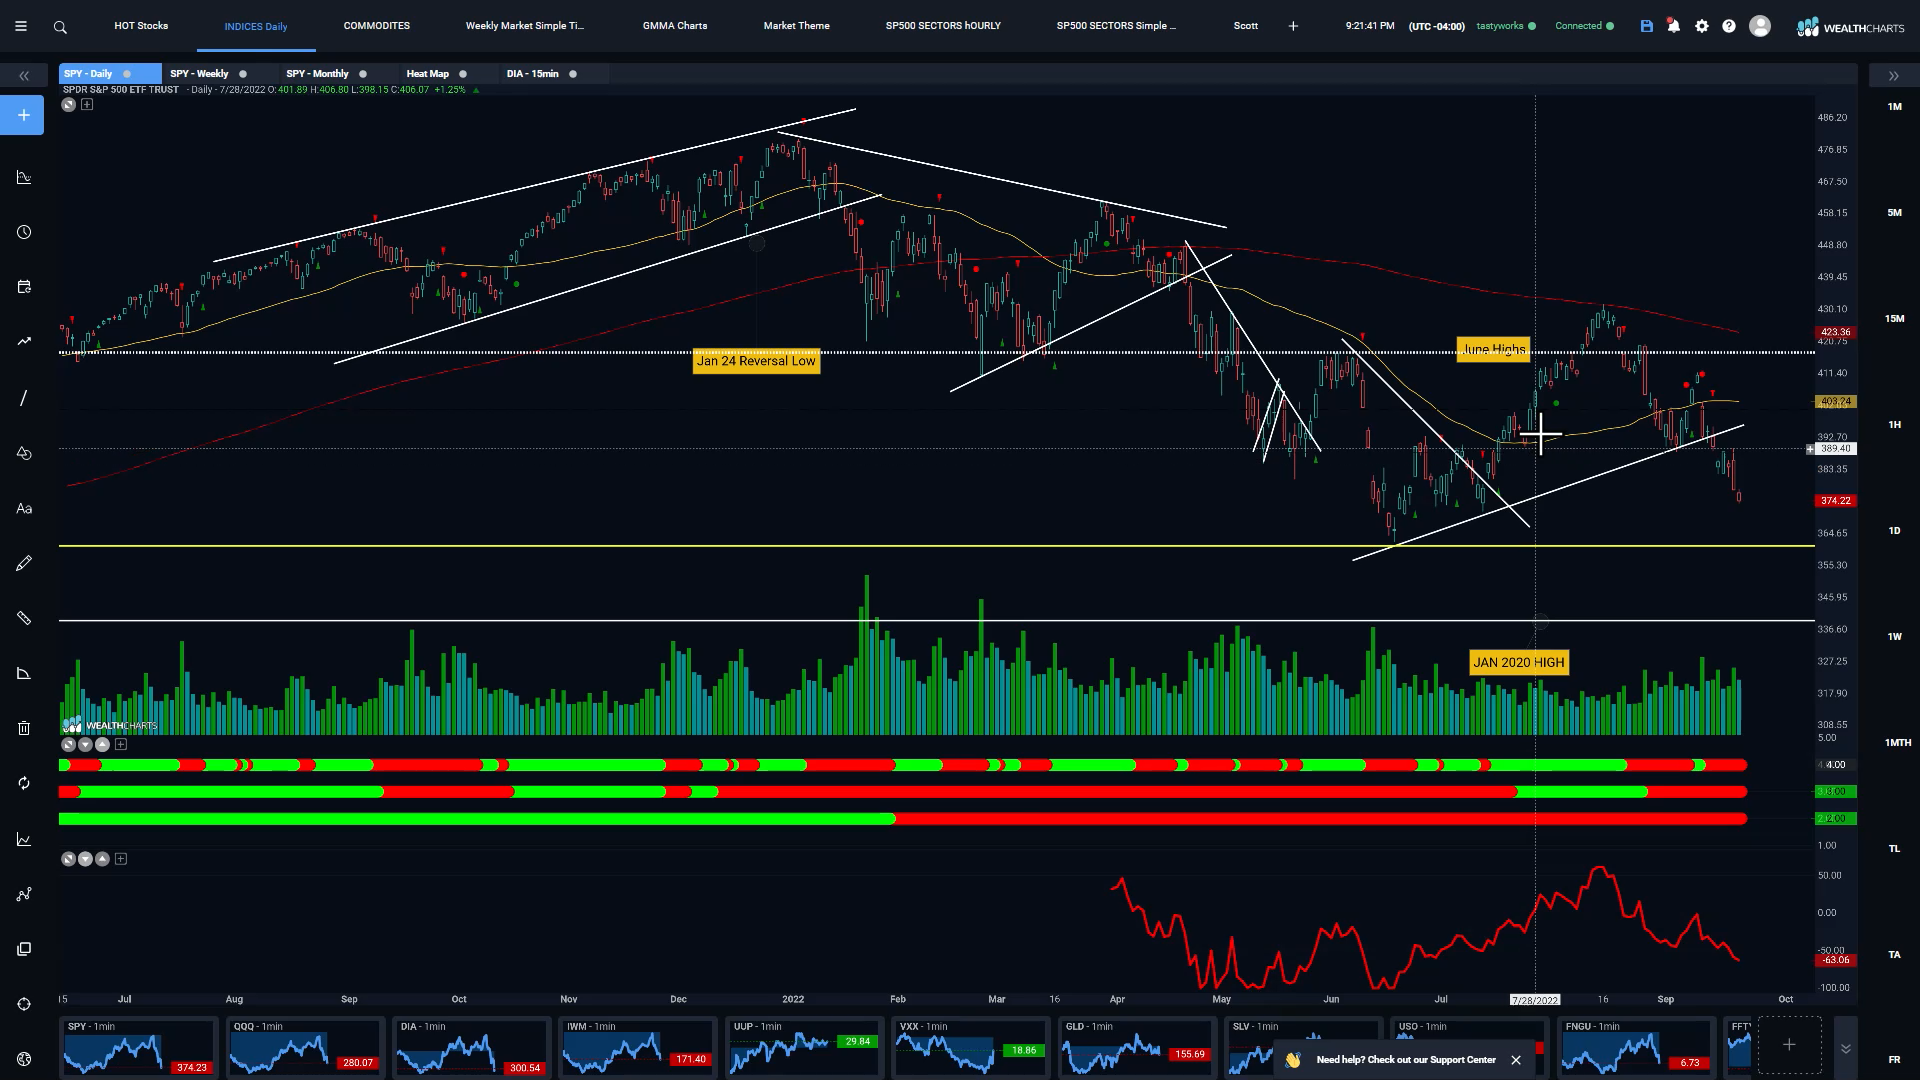
Task: Move oscillator panel down arrow
Action: coord(85,859)
